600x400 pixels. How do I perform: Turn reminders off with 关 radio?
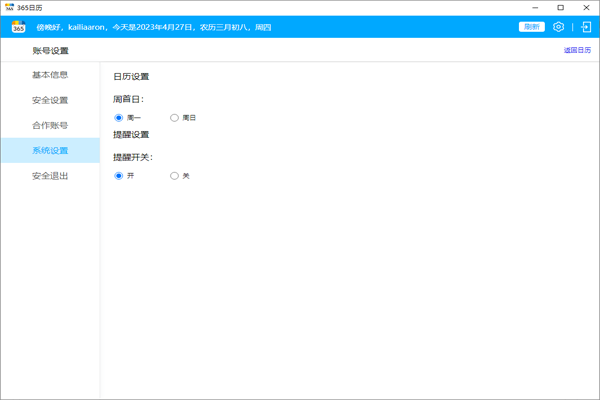(x=174, y=176)
